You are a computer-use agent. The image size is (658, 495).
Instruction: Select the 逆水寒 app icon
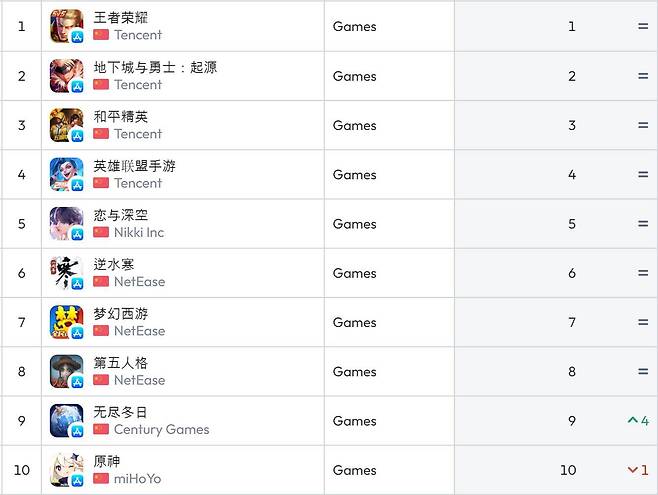click(66, 273)
